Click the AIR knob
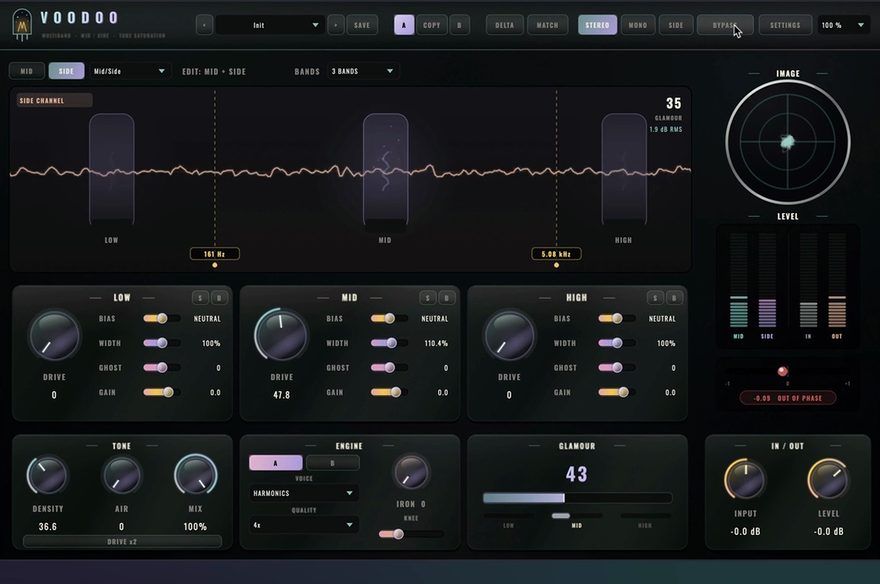 121,475
